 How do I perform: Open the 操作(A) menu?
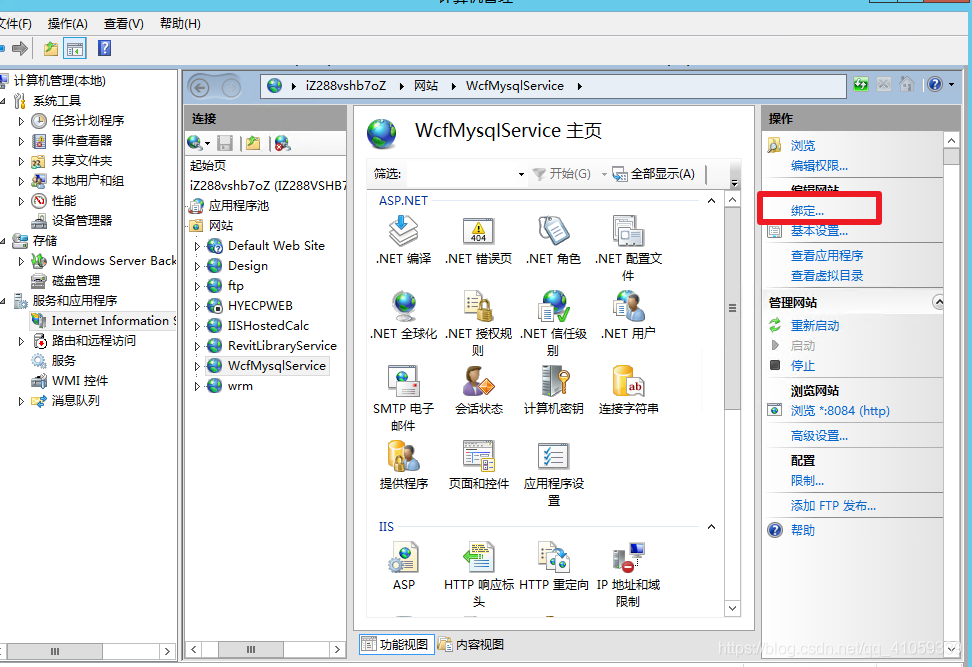click(x=68, y=24)
